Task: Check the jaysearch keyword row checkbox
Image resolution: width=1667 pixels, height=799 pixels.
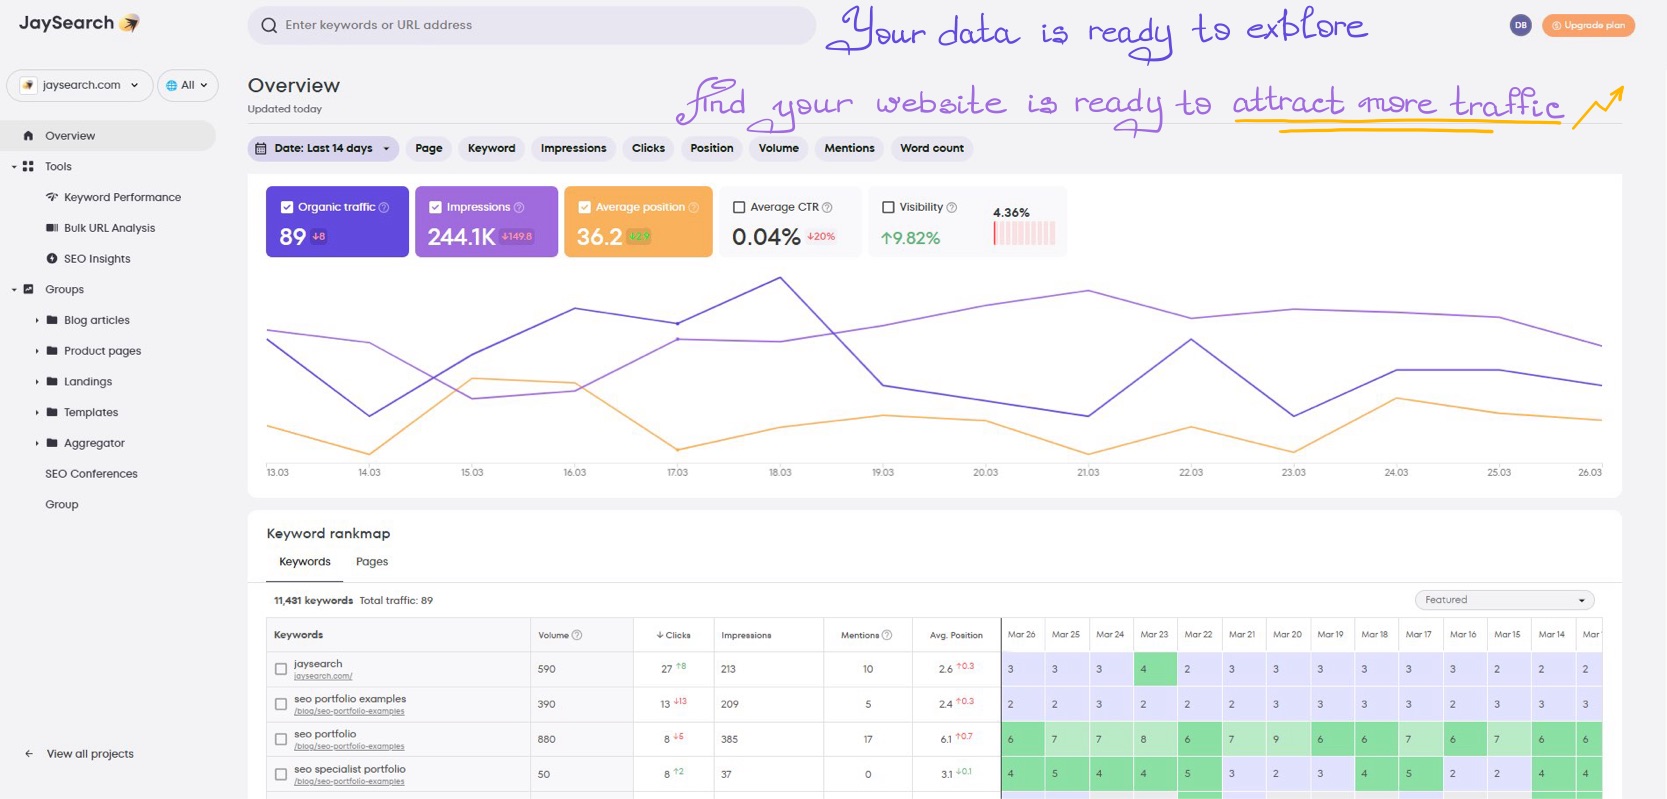Action: coord(281,669)
